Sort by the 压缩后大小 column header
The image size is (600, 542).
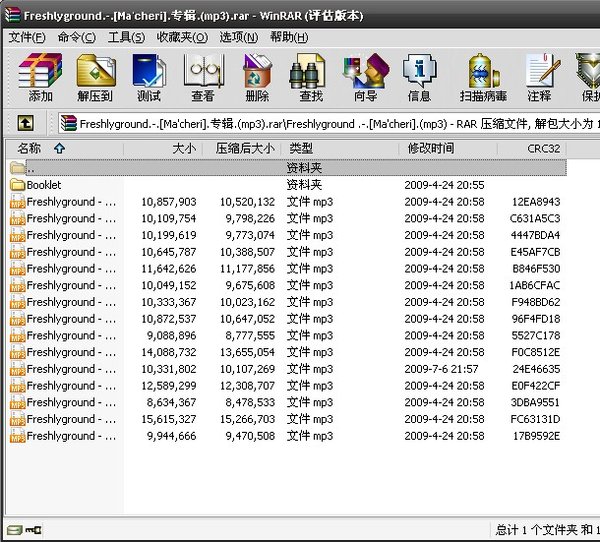coord(242,148)
